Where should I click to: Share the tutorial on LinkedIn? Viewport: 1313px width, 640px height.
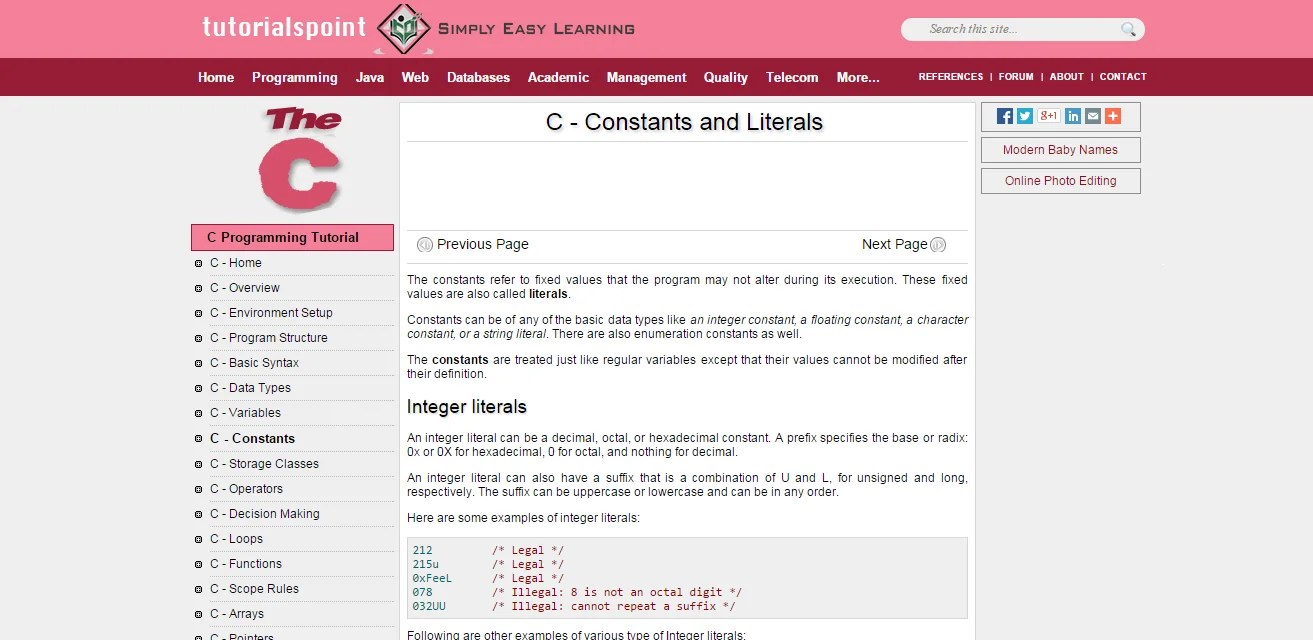1072,115
